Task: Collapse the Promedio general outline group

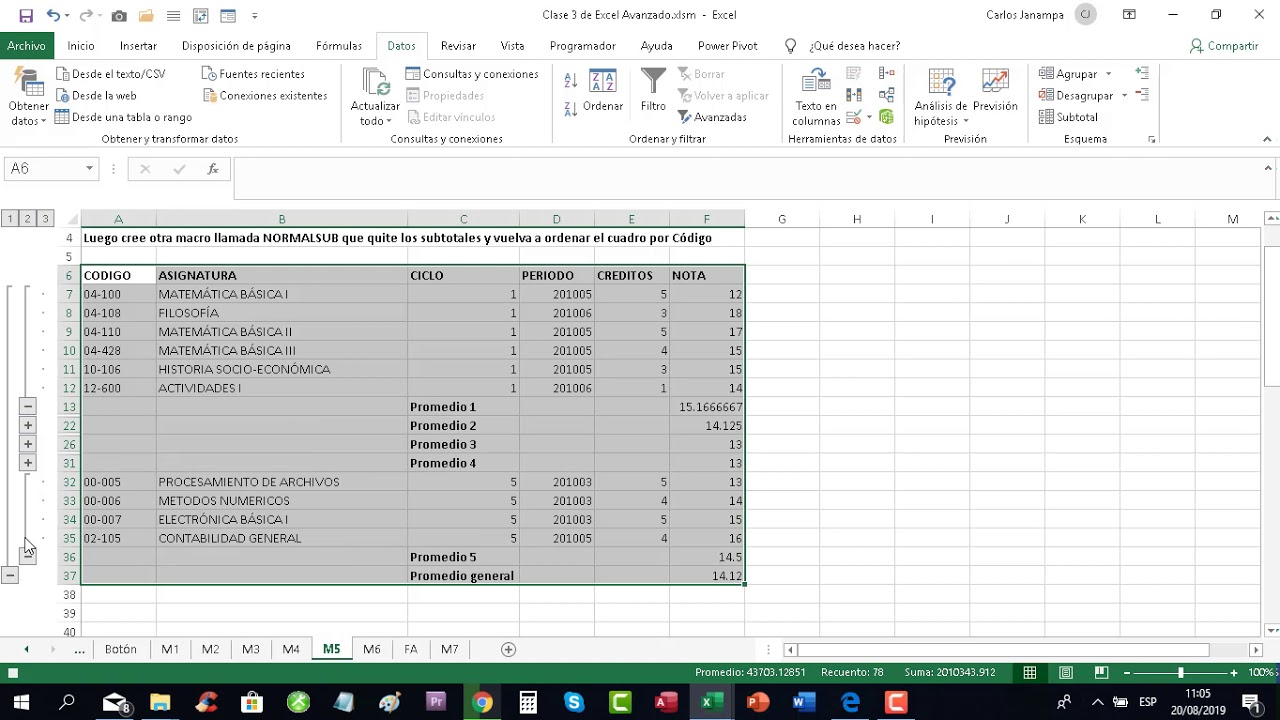Action: [10, 576]
